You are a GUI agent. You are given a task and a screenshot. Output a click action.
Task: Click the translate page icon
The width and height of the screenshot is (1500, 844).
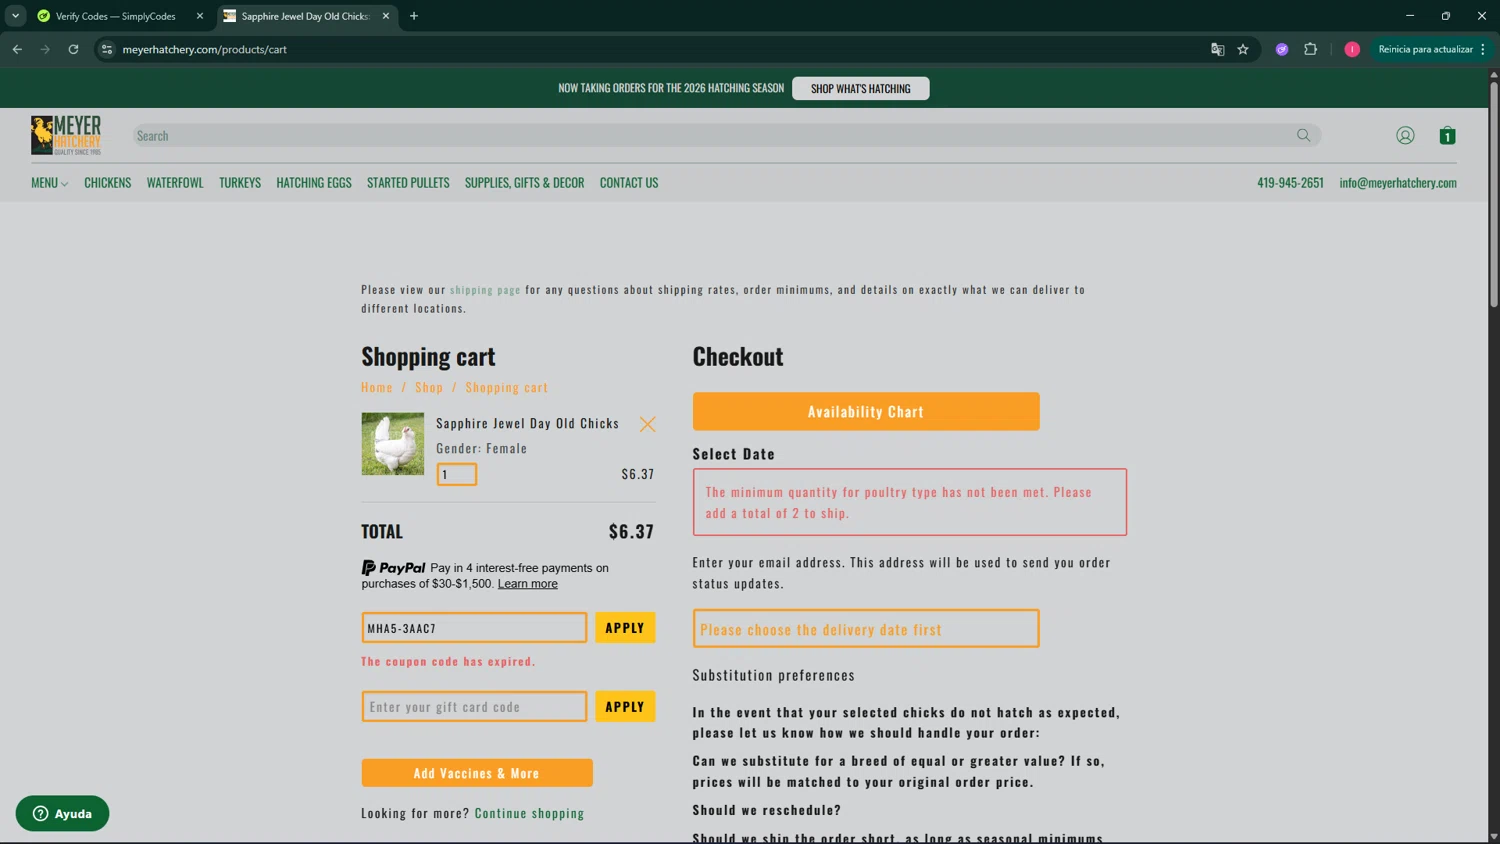click(1217, 49)
